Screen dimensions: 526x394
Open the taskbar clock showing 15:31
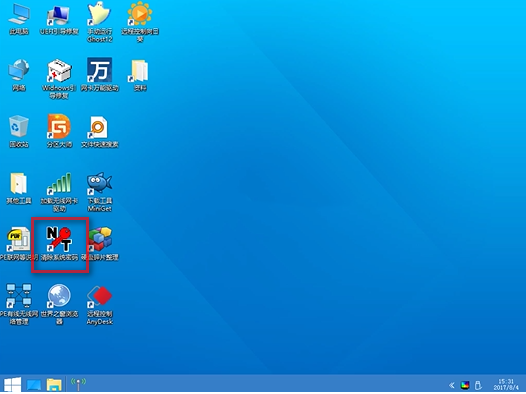point(506,385)
